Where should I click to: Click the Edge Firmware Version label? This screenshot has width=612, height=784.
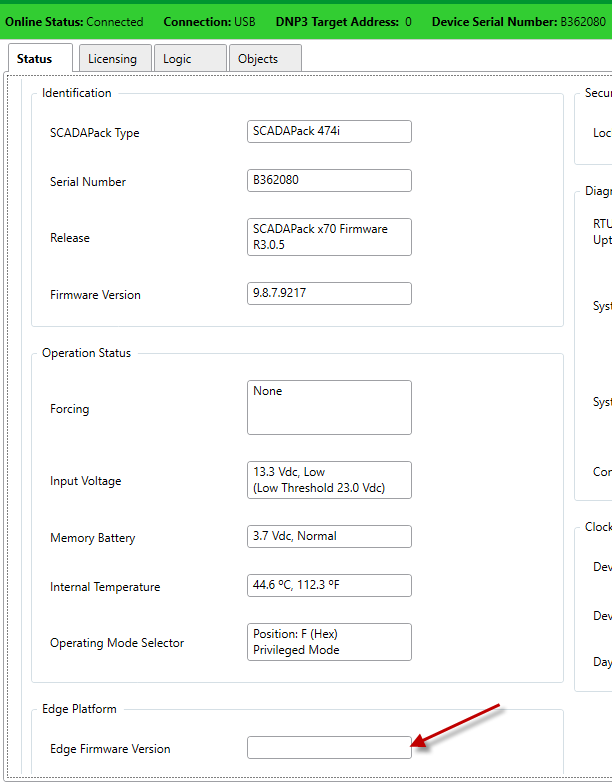coord(110,749)
